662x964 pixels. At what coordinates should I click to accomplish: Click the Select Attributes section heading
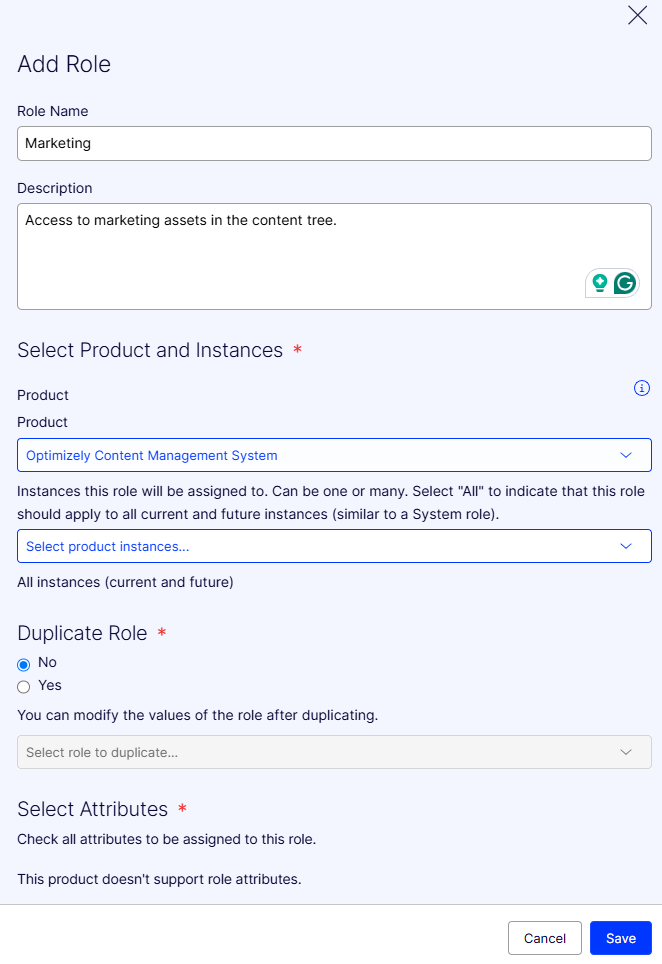(92, 809)
